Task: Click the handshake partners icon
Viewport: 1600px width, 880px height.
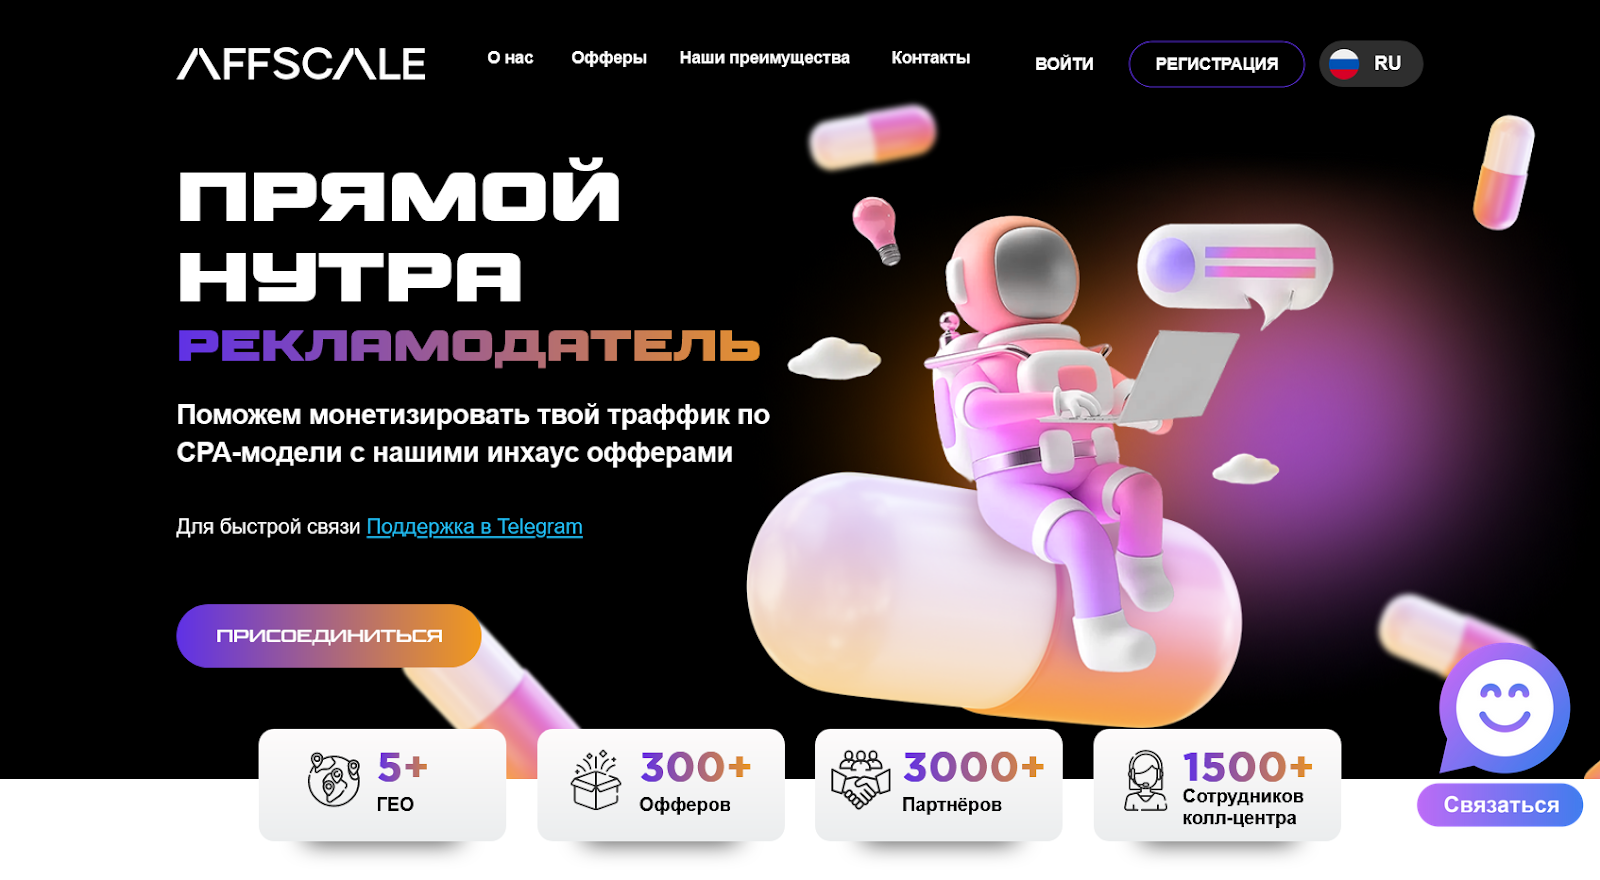Action: point(860,780)
